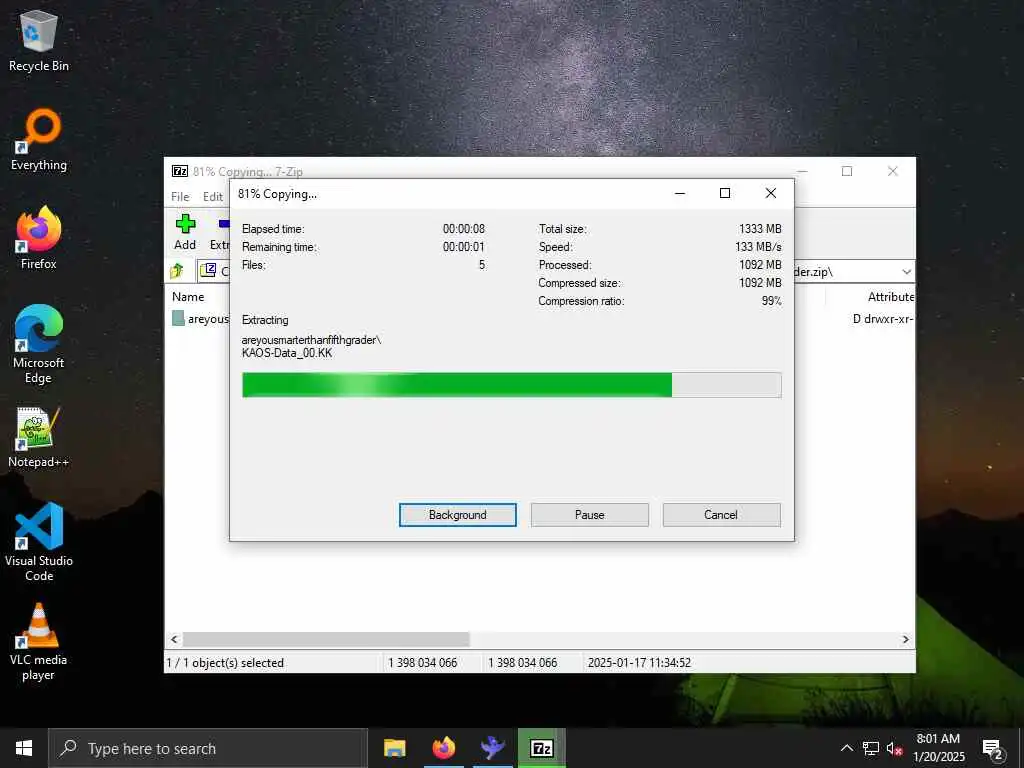Maximize the 81% Copying dialog
The image size is (1024, 768).
tap(725, 193)
